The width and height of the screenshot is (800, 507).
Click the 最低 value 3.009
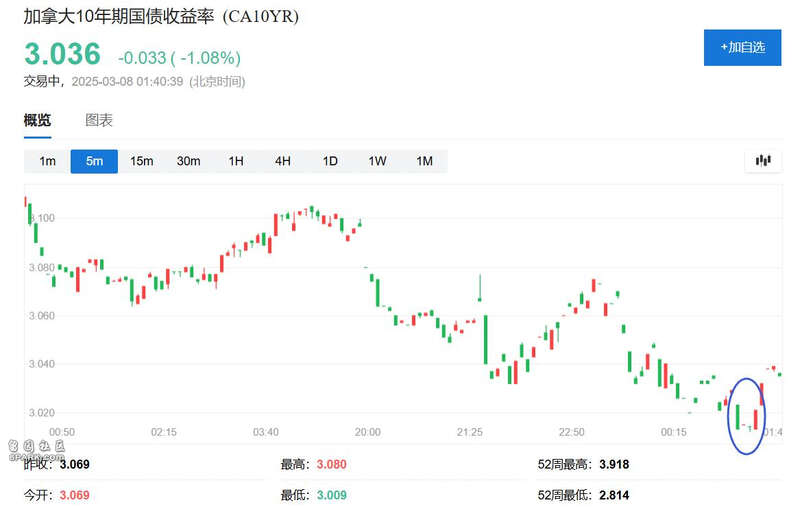click(x=332, y=495)
